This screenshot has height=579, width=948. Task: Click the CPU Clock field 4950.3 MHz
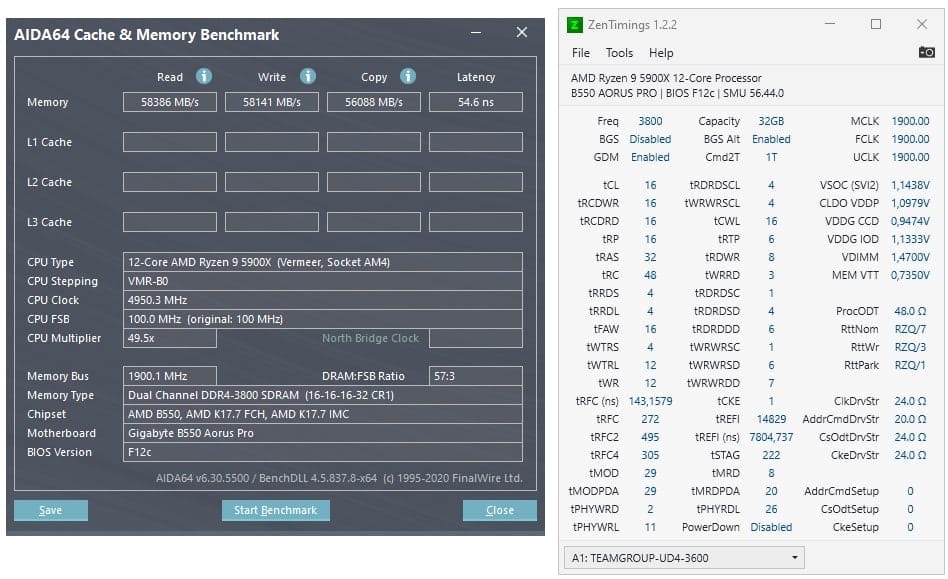pos(323,300)
